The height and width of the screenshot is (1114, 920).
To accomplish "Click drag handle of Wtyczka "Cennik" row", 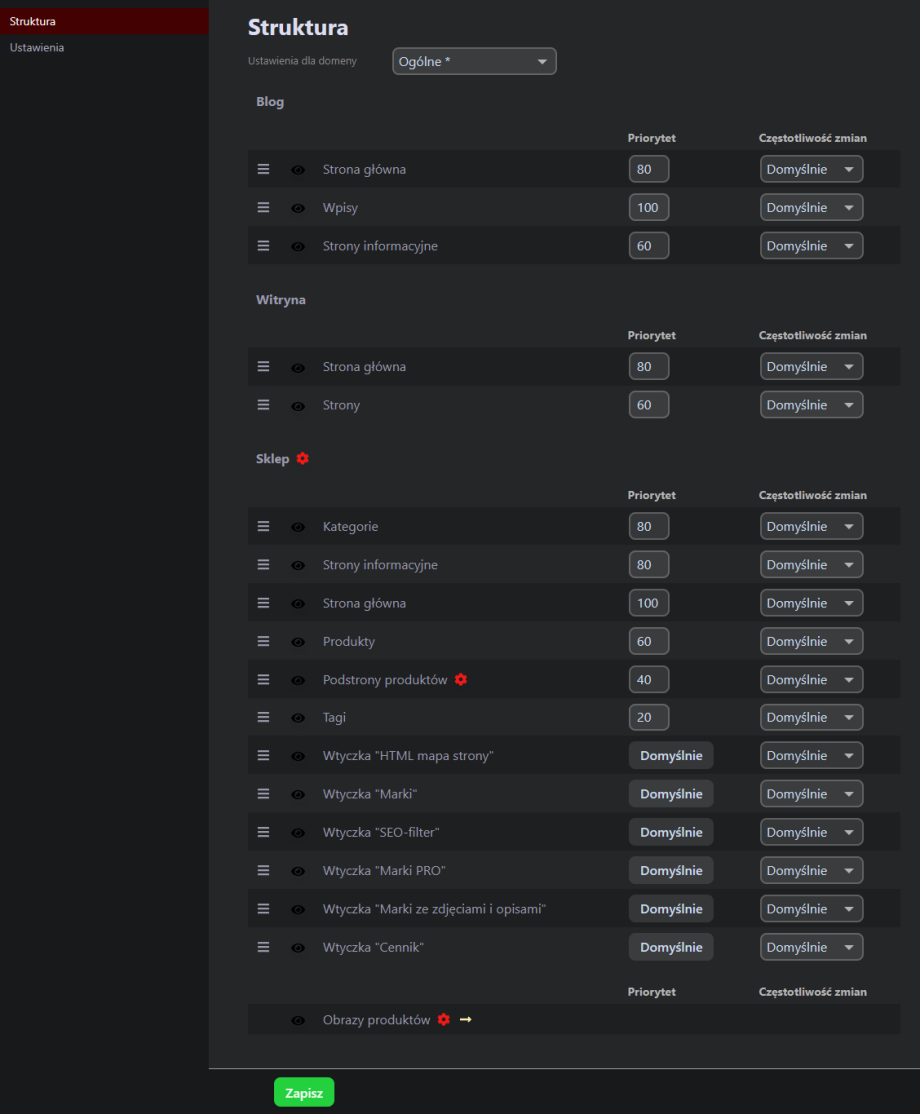I will 264,947.
